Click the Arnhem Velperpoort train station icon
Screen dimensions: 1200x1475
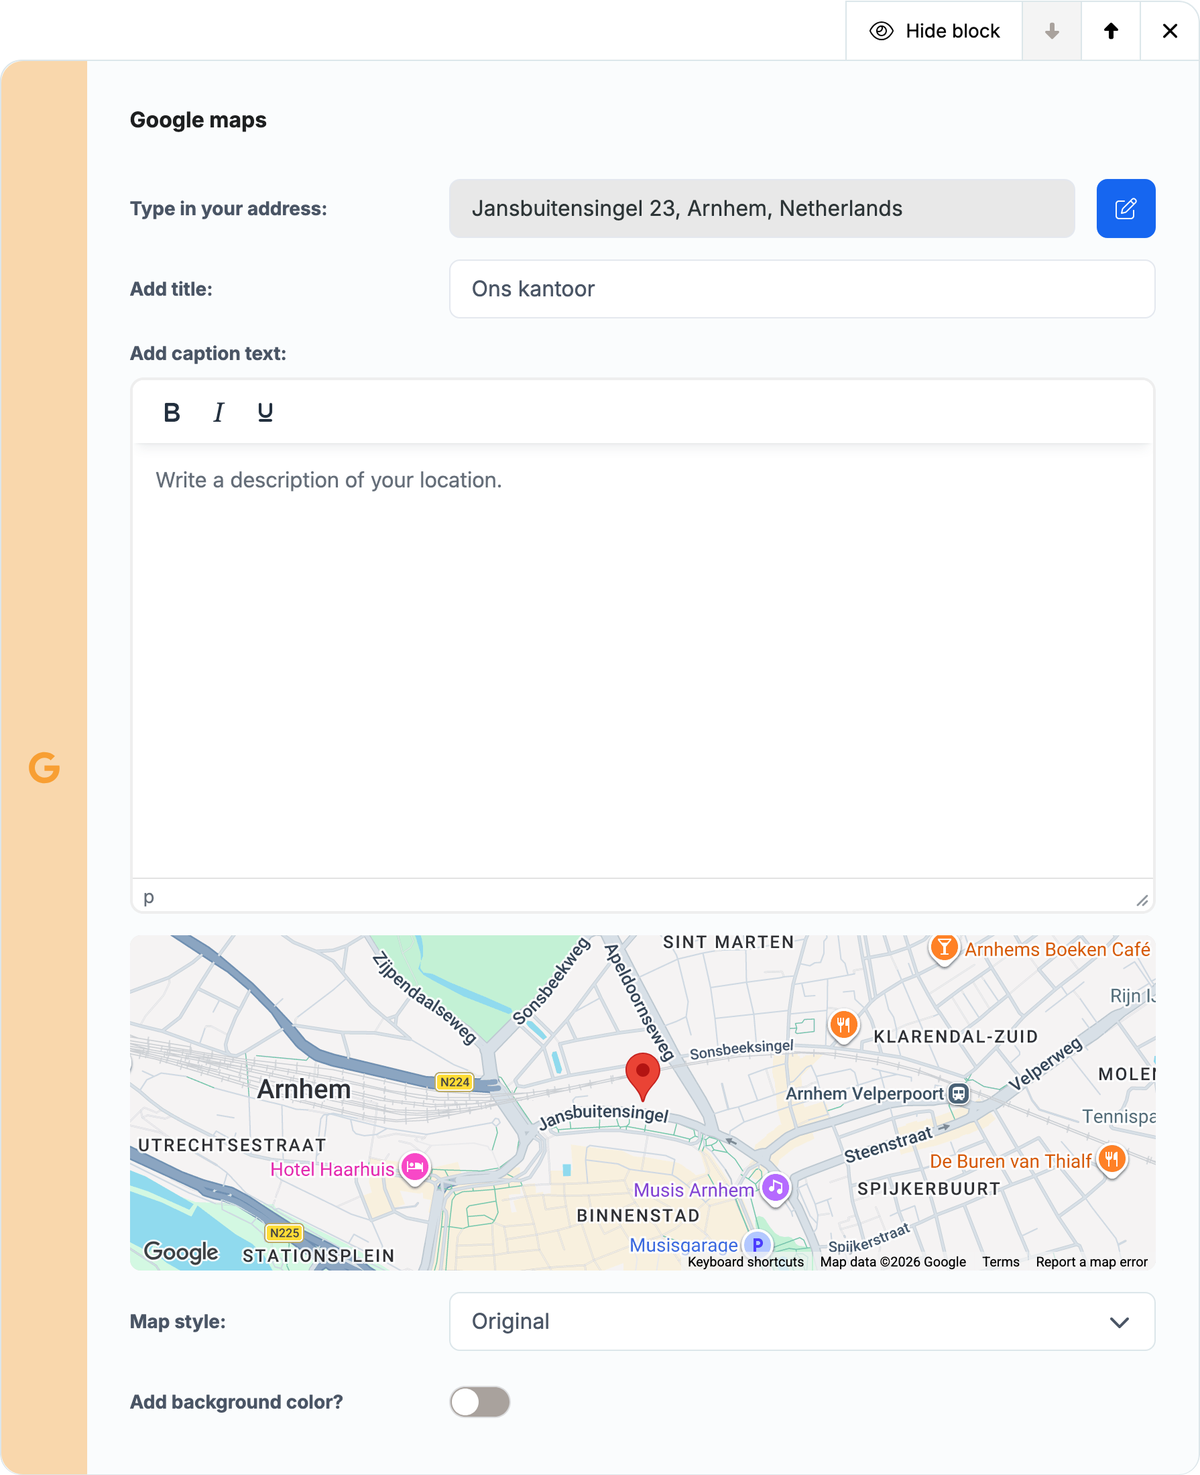(x=958, y=1093)
